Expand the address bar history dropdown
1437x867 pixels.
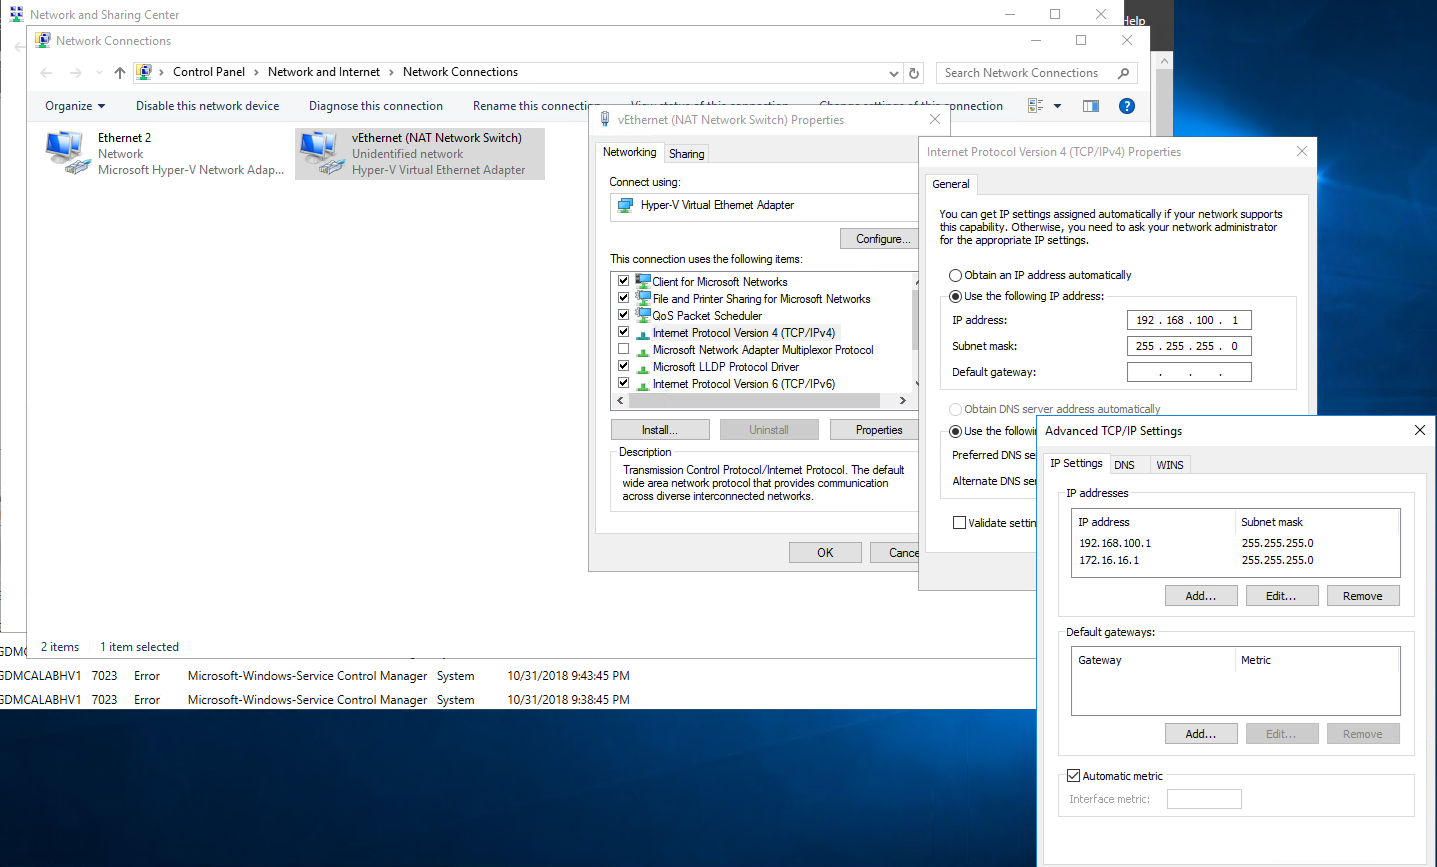point(894,73)
